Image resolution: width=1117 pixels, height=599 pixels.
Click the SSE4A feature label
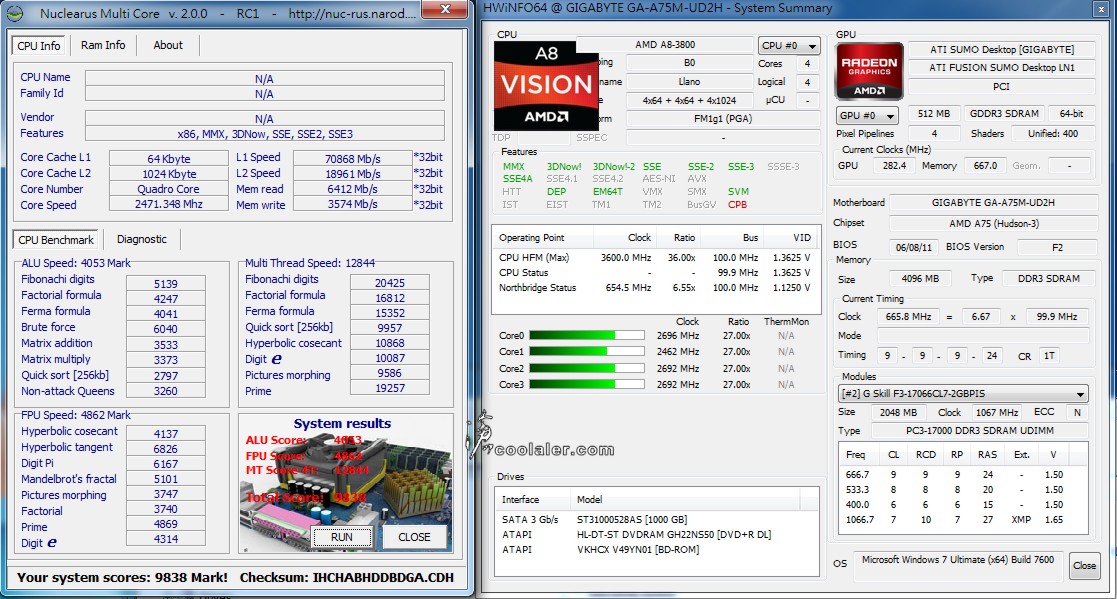click(517, 179)
